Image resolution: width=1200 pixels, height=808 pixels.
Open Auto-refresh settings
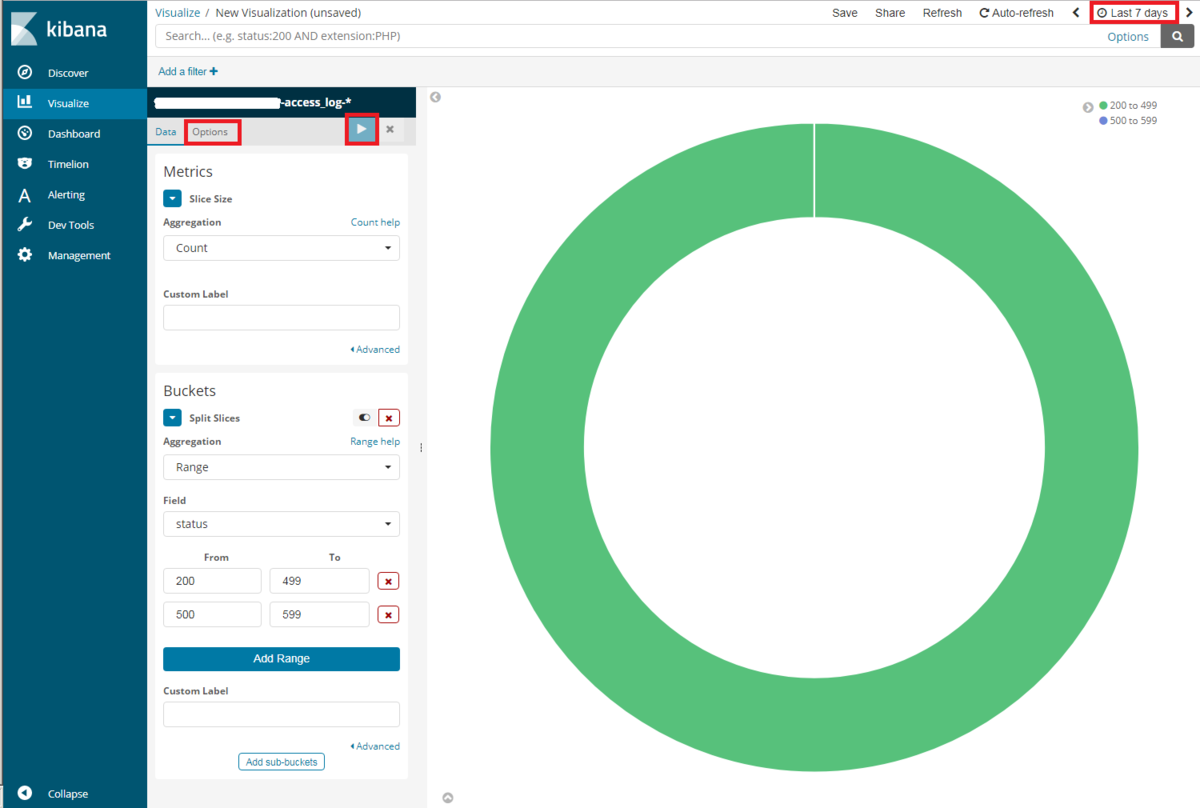[x=1016, y=13]
